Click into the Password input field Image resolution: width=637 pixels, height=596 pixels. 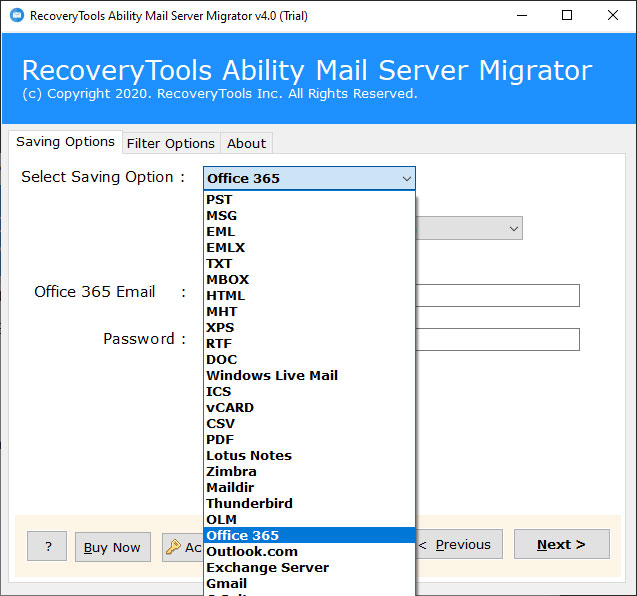click(497, 339)
